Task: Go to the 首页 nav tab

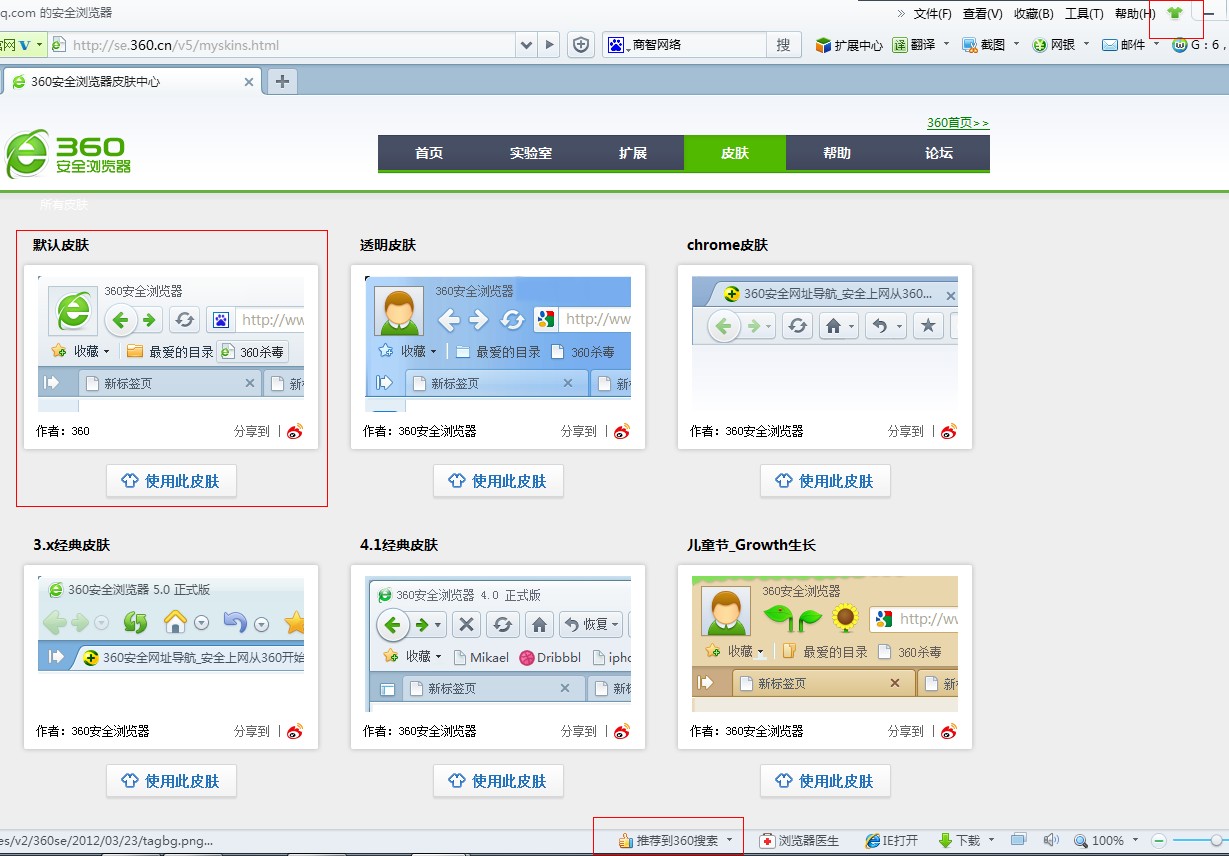Action: [429, 153]
